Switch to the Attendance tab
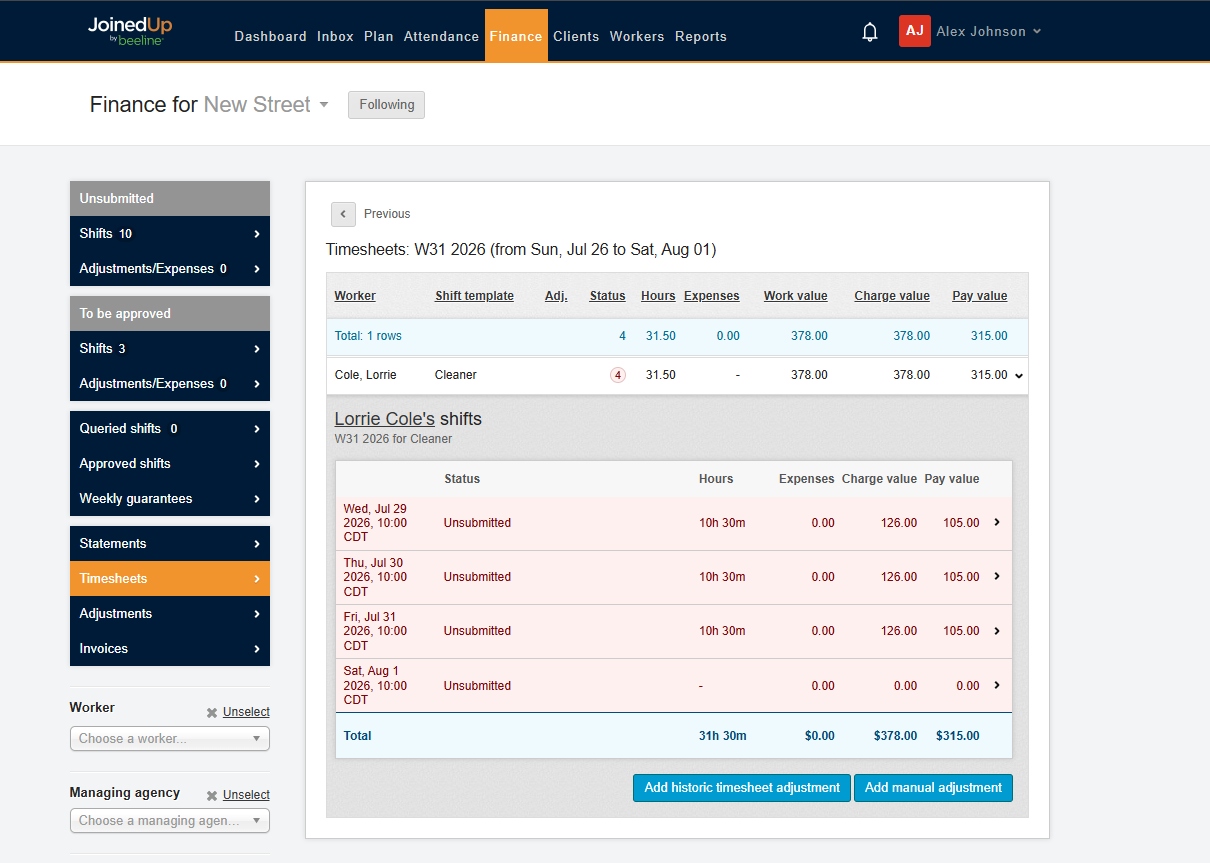Image resolution: width=1210 pixels, height=863 pixels. pyautogui.click(x=442, y=36)
